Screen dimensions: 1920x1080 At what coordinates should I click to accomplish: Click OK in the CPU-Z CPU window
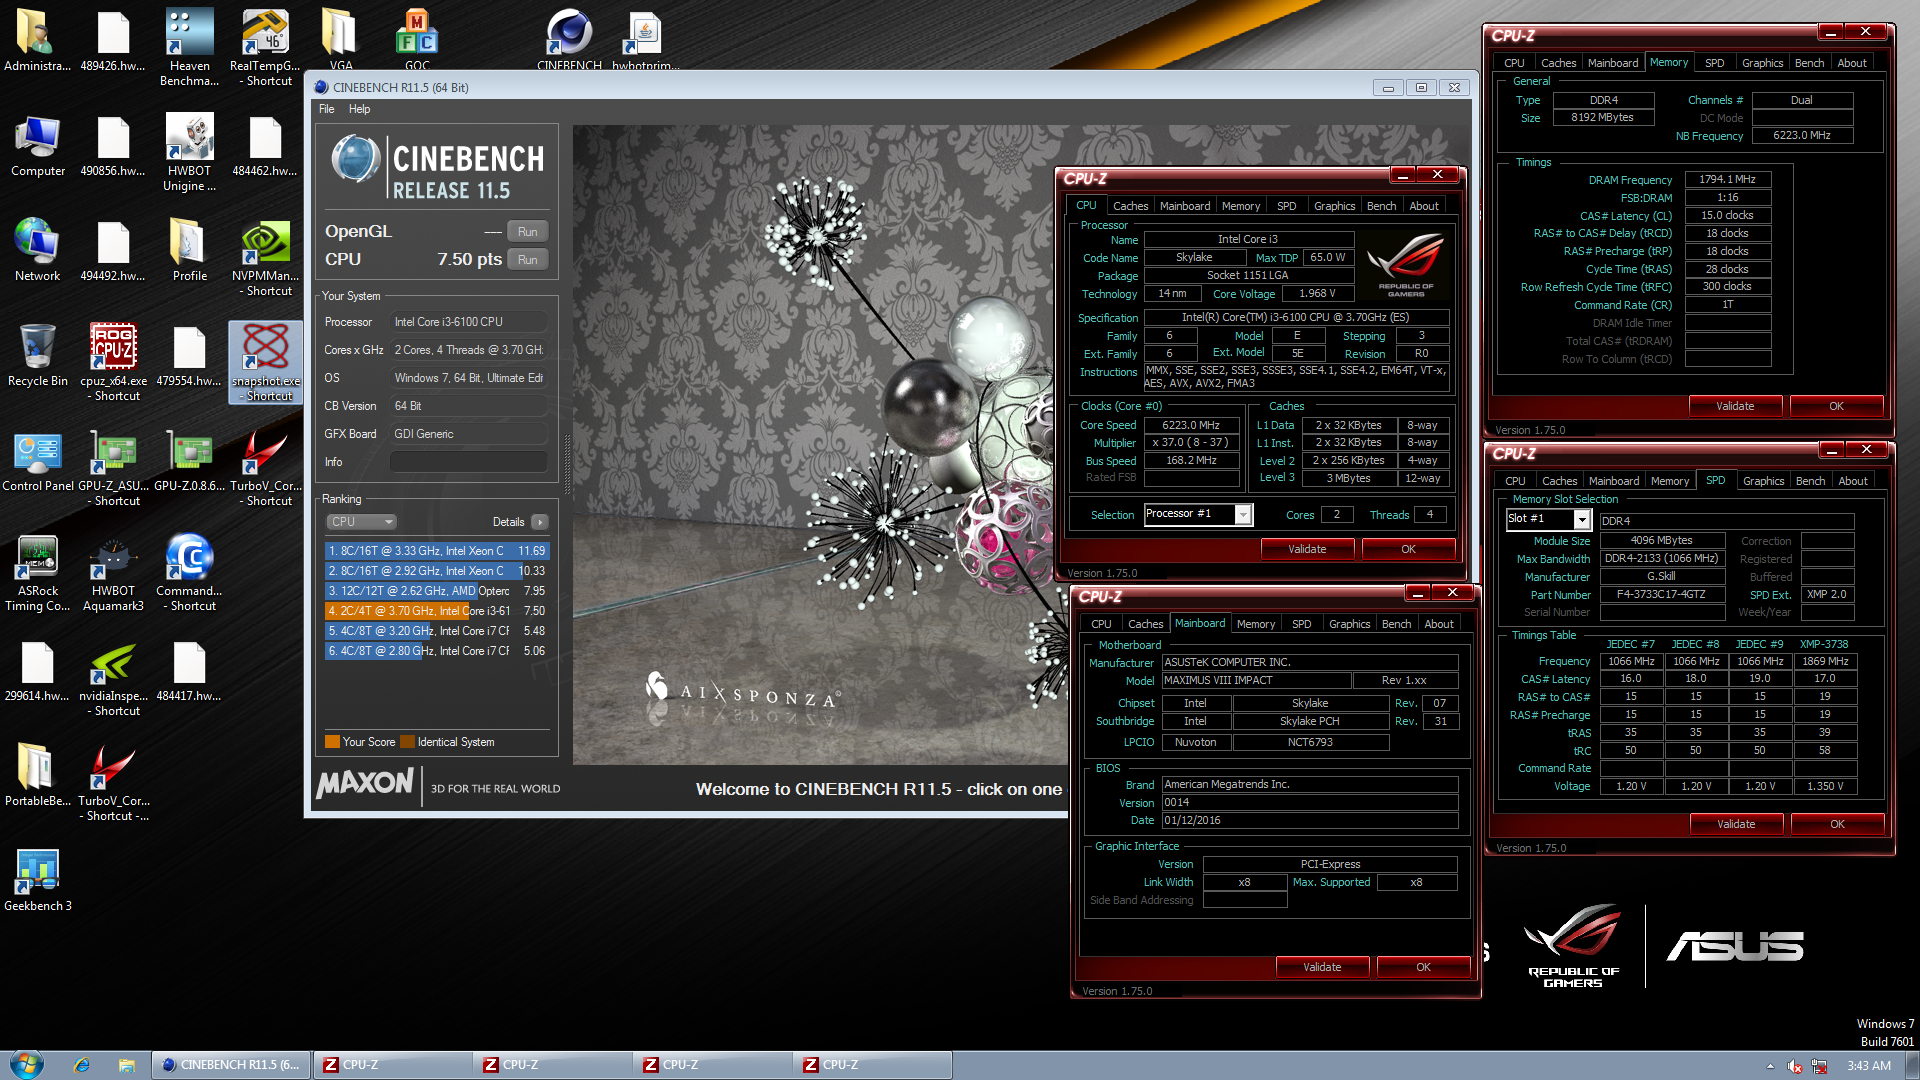pyautogui.click(x=1408, y=549)
